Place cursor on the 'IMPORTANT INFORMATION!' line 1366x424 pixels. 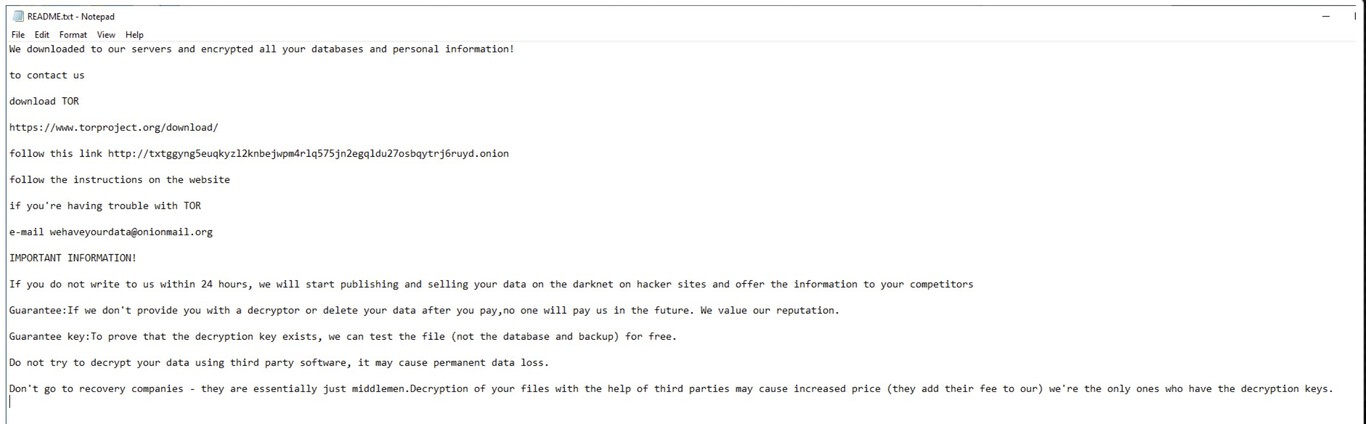pyautogui.click(x=73, y=258)
